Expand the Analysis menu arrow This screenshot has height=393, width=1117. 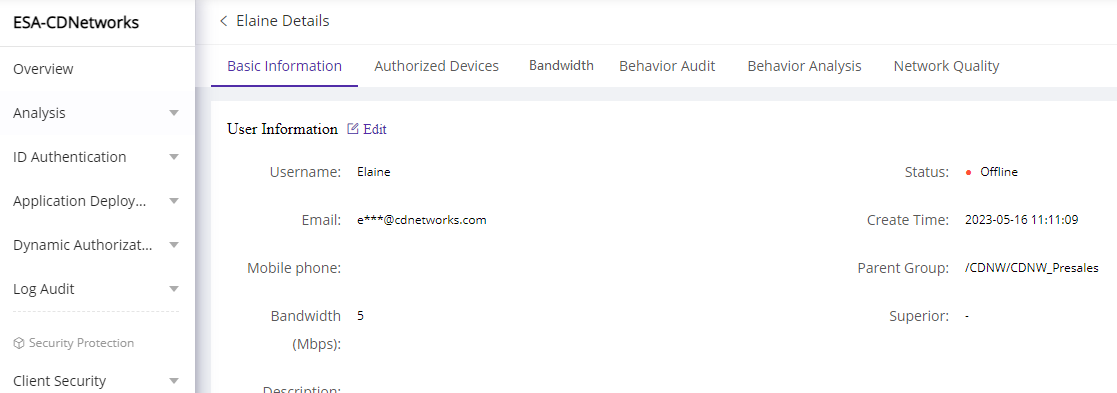point(174,112)
